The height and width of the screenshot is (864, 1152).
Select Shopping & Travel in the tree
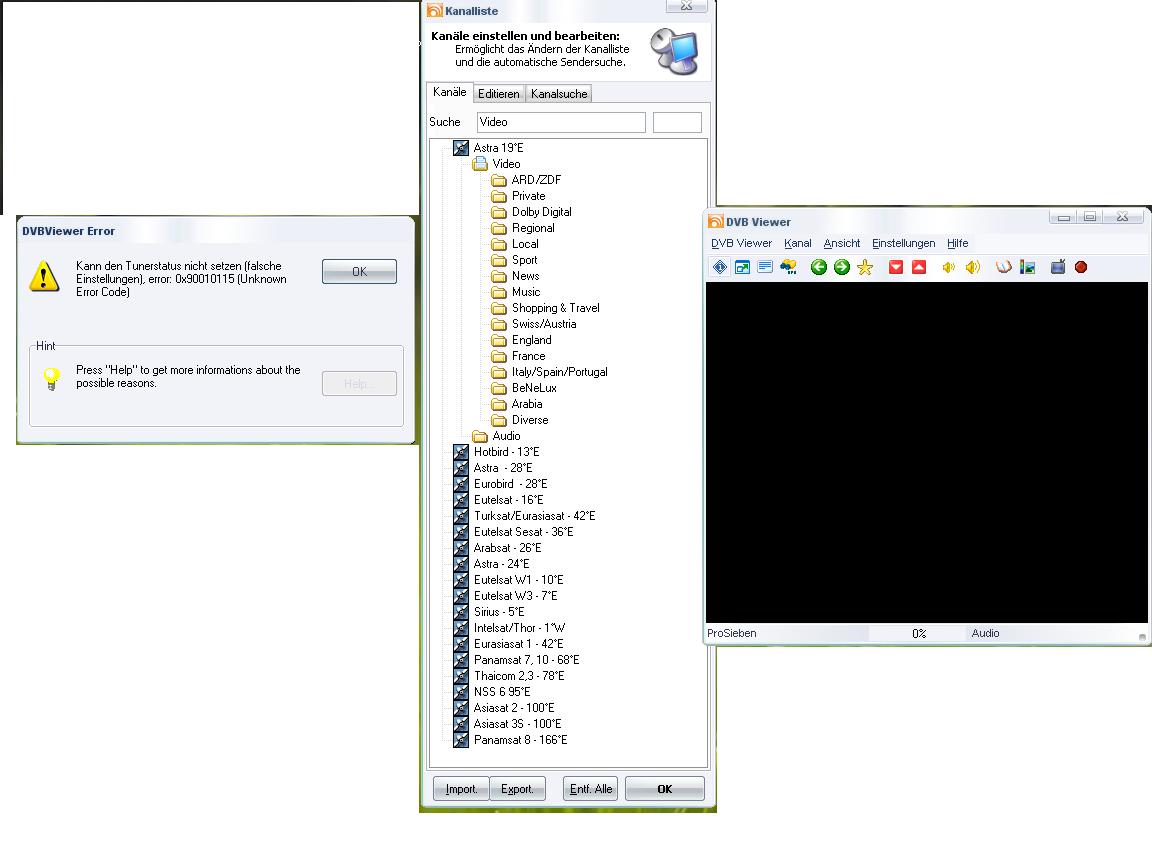(555, 309)
